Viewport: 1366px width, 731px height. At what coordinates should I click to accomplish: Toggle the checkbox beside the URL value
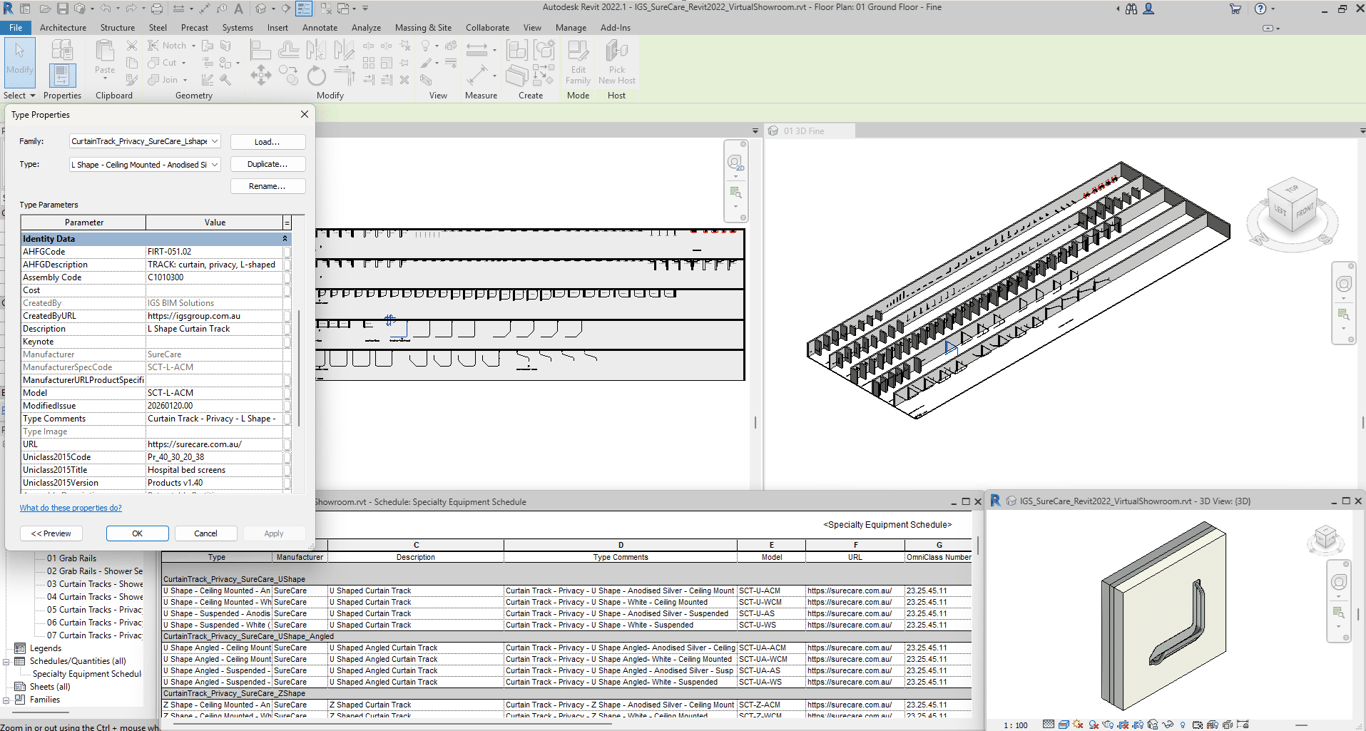click(287, 444)
